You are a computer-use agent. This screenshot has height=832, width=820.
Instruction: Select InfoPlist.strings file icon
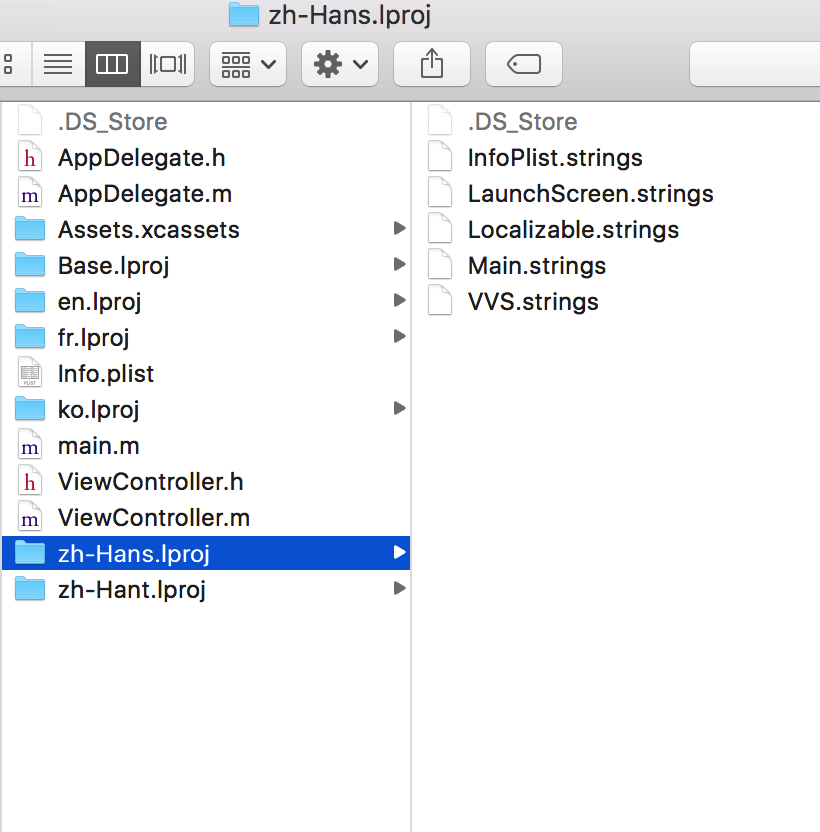tap(440, 158)
